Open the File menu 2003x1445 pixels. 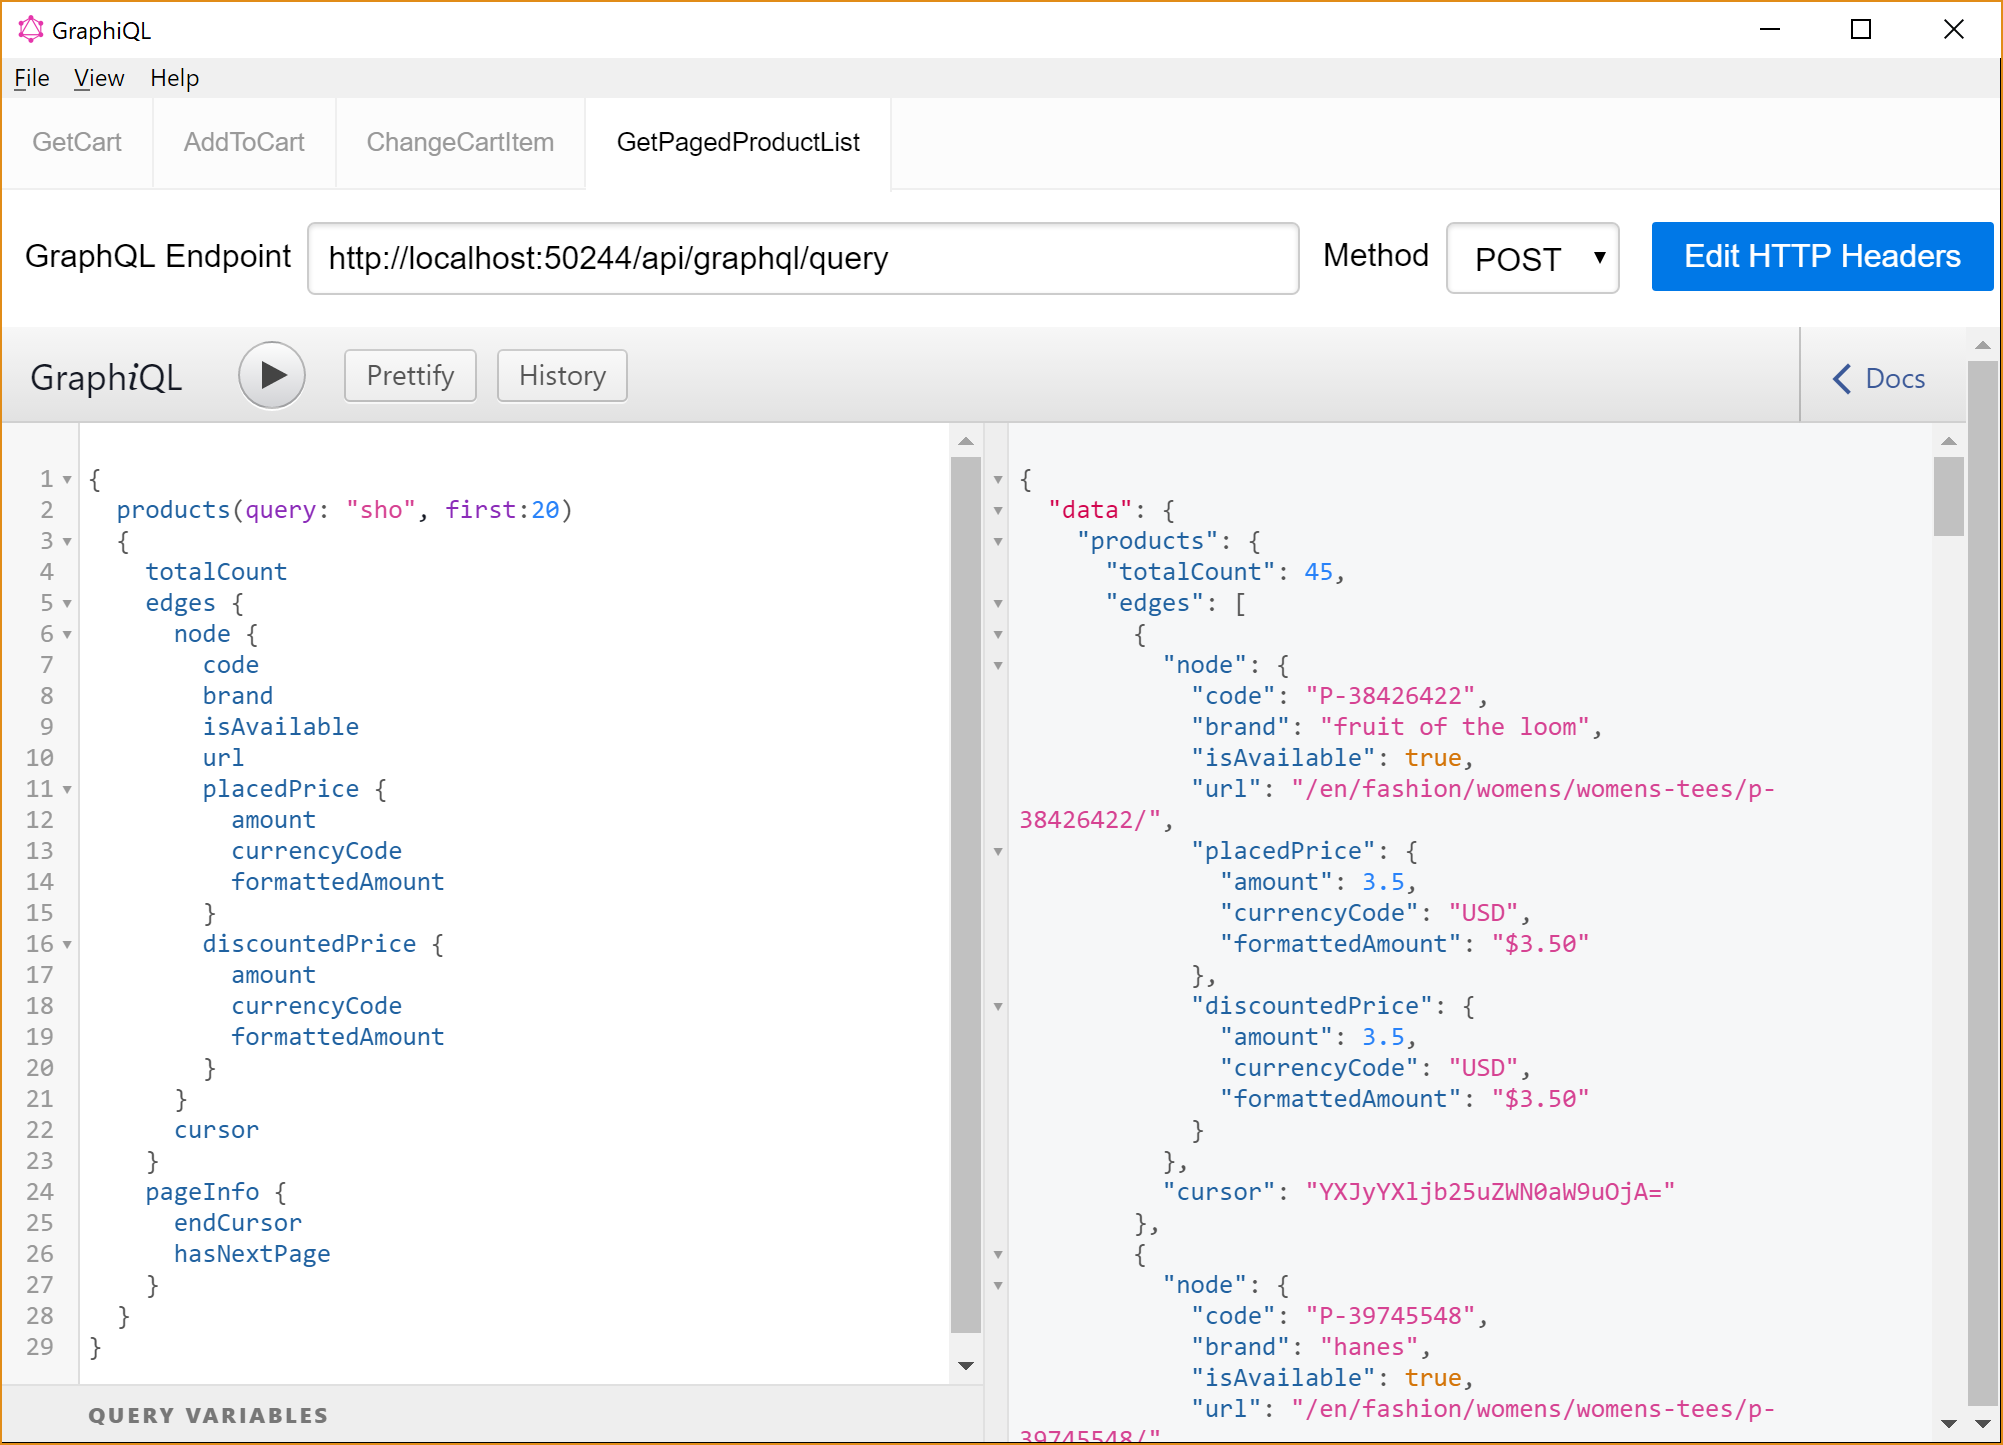[30, 76]
